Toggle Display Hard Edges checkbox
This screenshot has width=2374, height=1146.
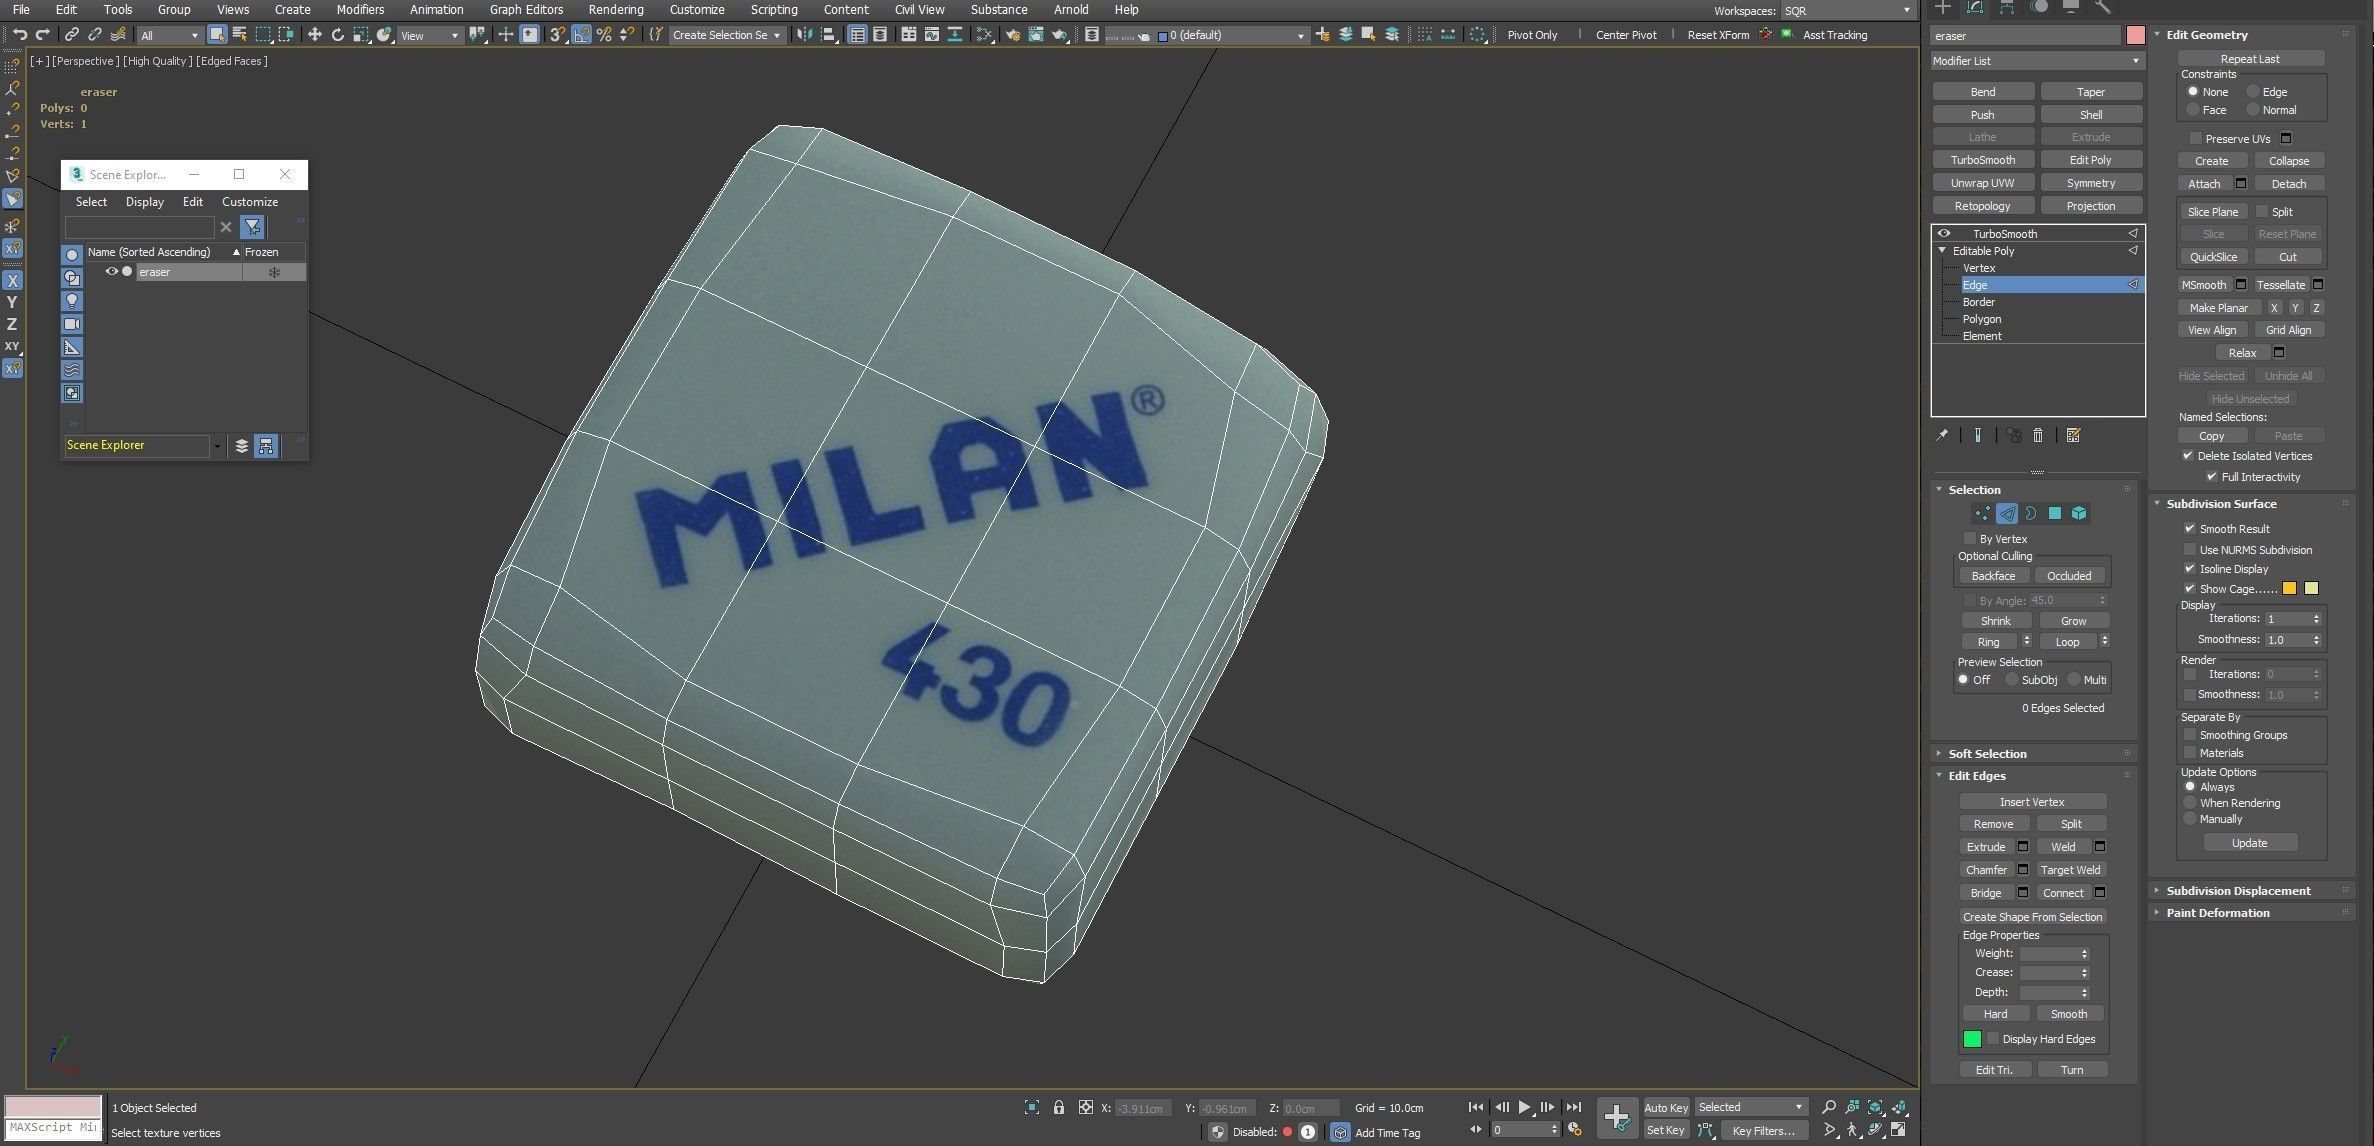[x=1993, y=1038]
